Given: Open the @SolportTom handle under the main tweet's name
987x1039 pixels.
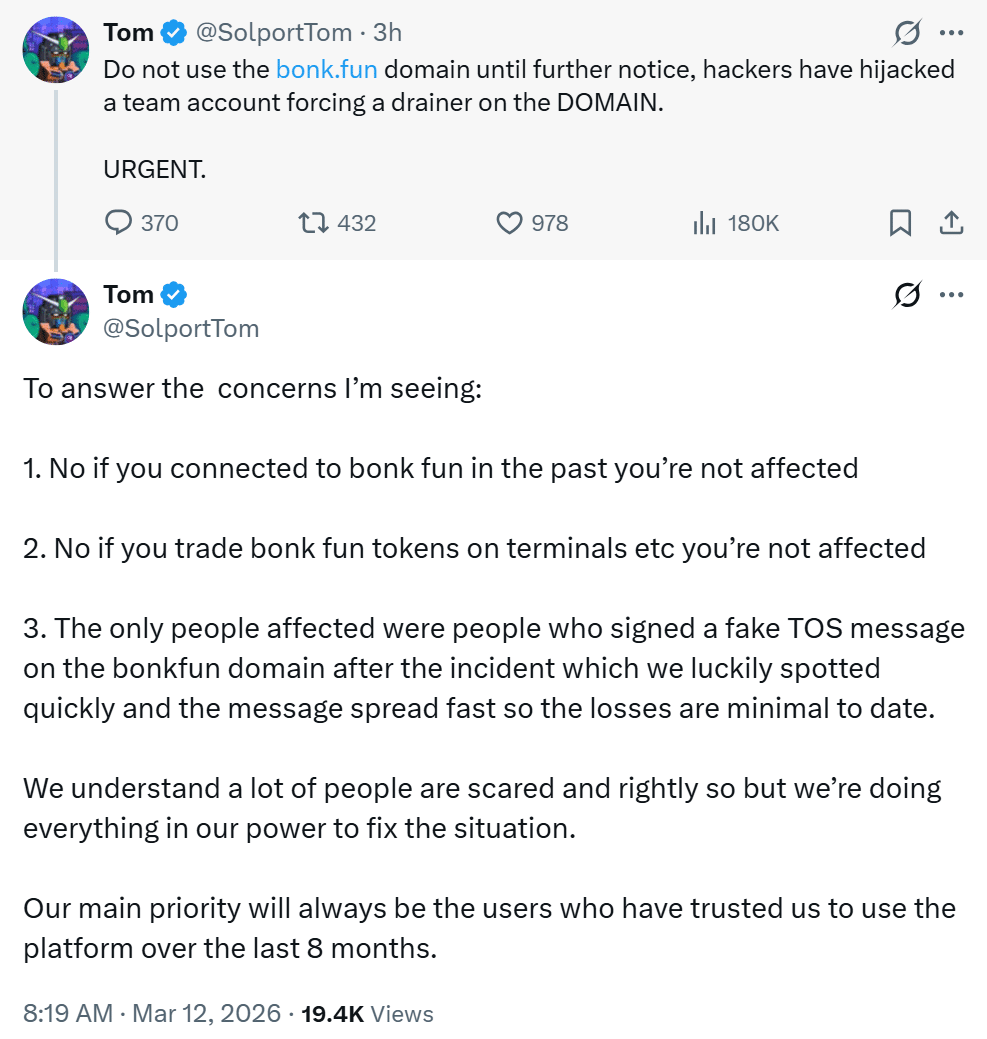Looking at the screenshot, I should (x=181, y=328).
